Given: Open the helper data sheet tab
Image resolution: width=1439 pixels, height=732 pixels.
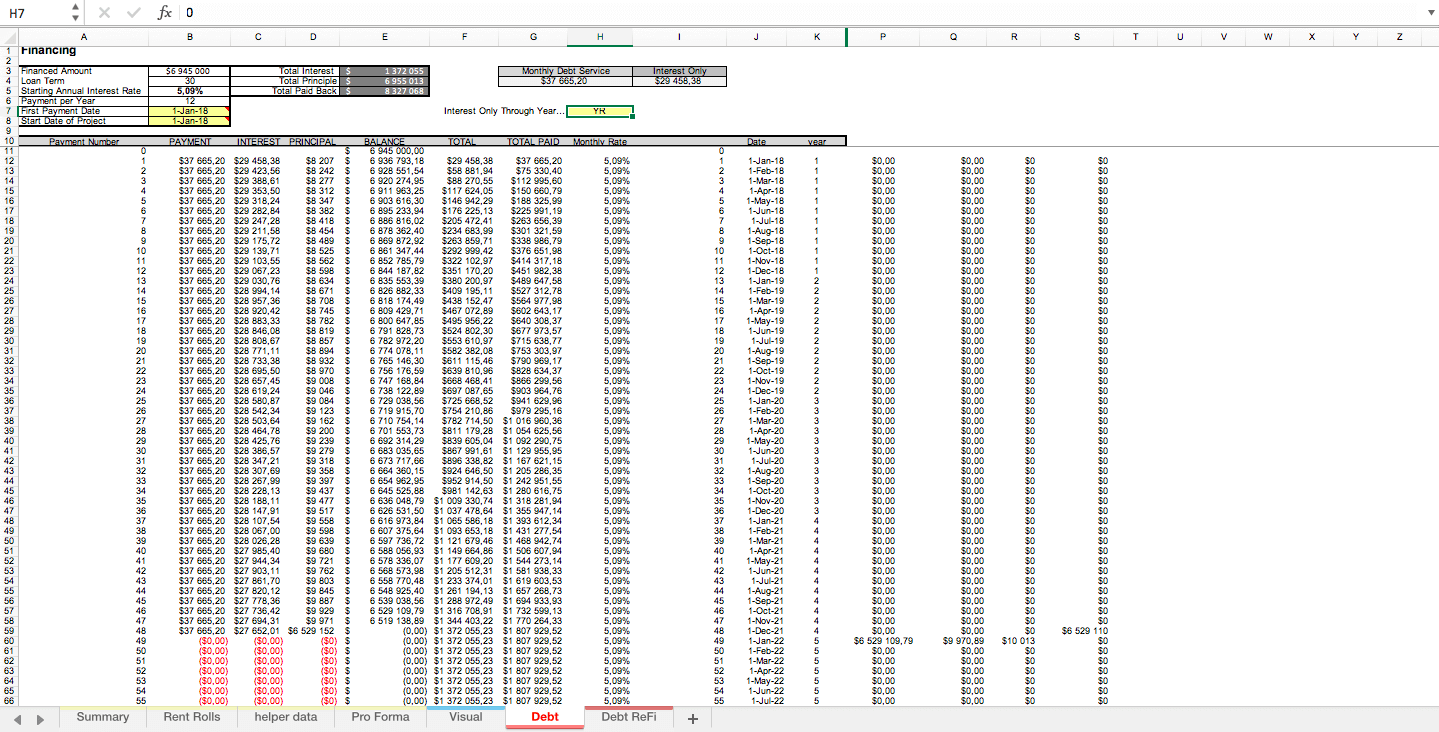Looking at the screenshot, I should [285, 717].
